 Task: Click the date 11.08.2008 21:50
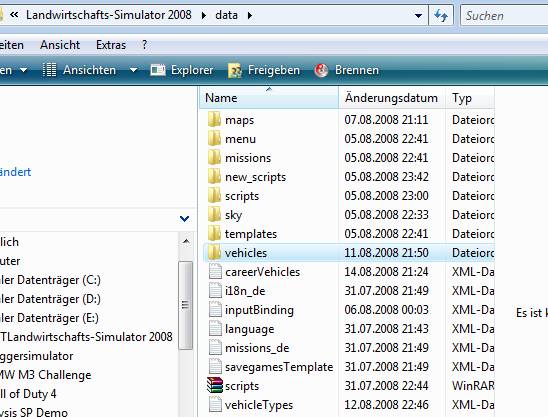tap(386, 253)
